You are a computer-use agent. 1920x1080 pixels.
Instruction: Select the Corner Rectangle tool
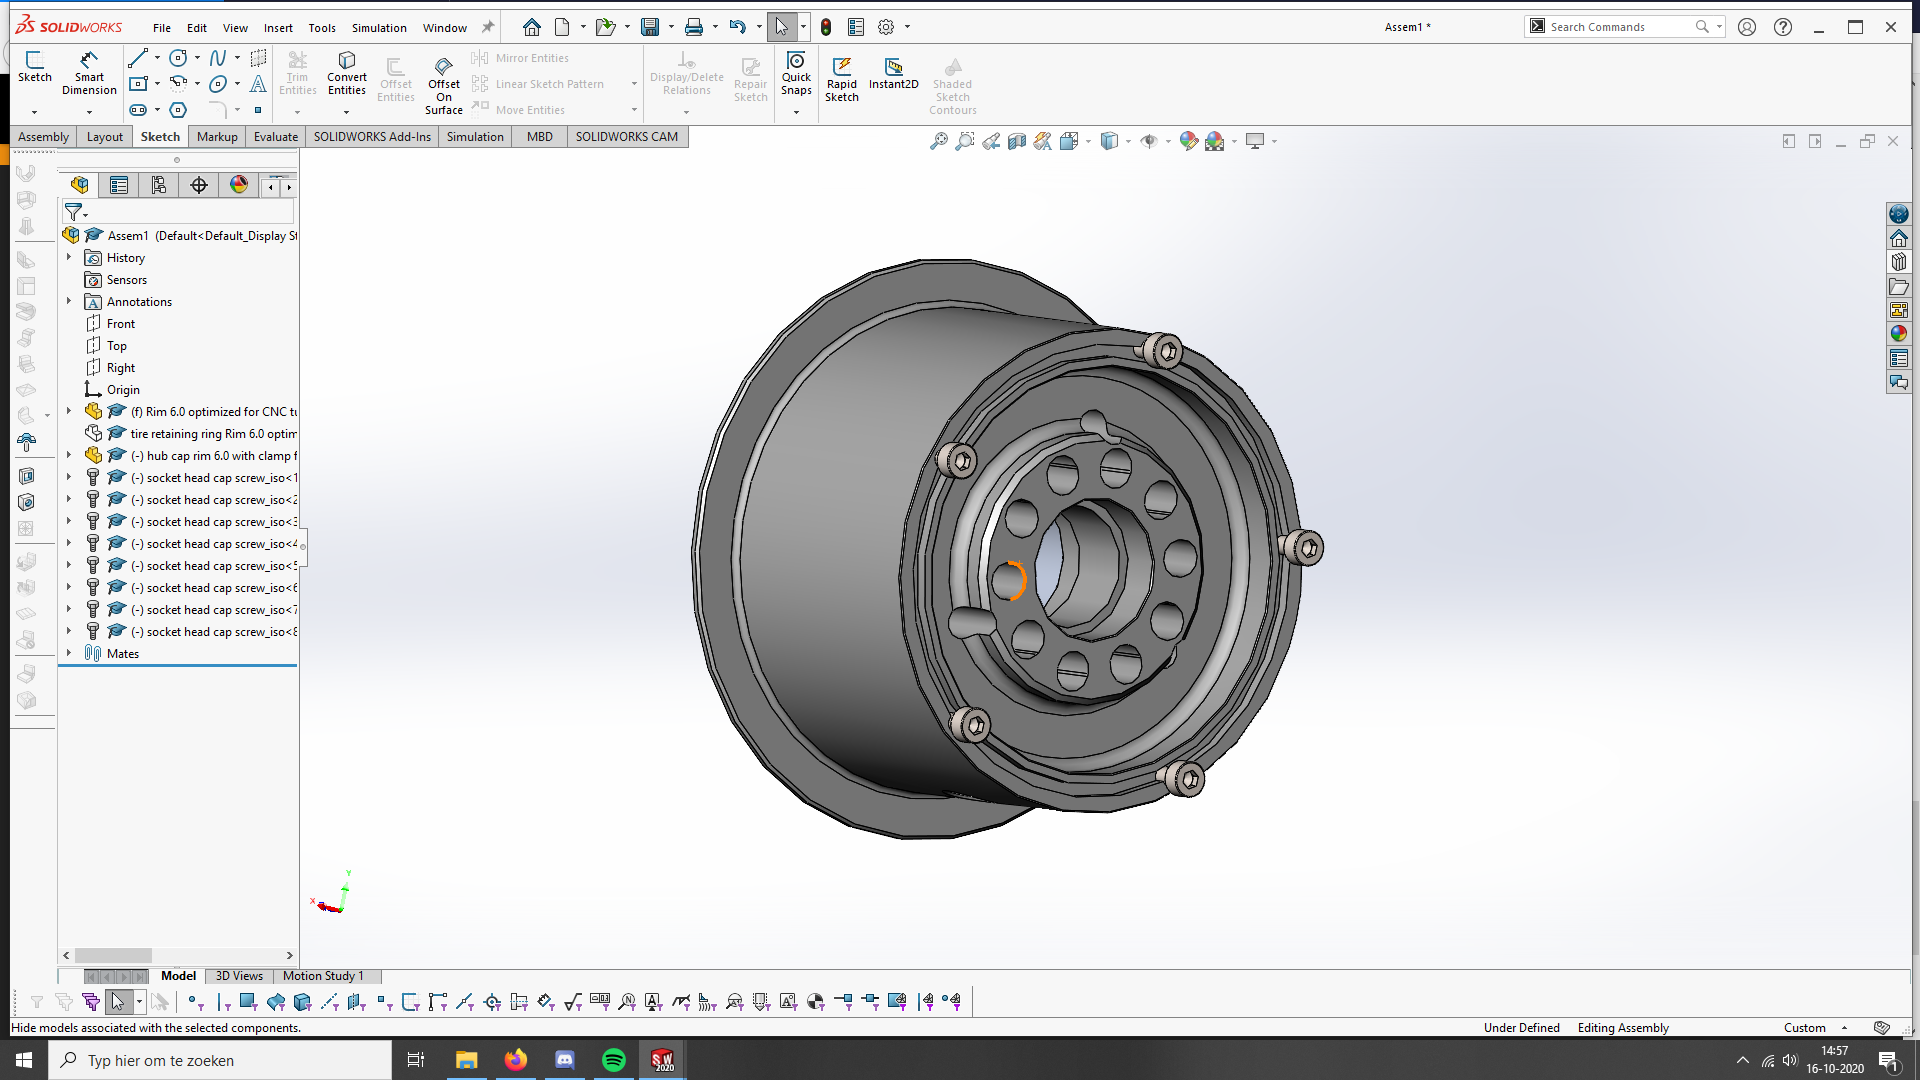tap(138, 84)
